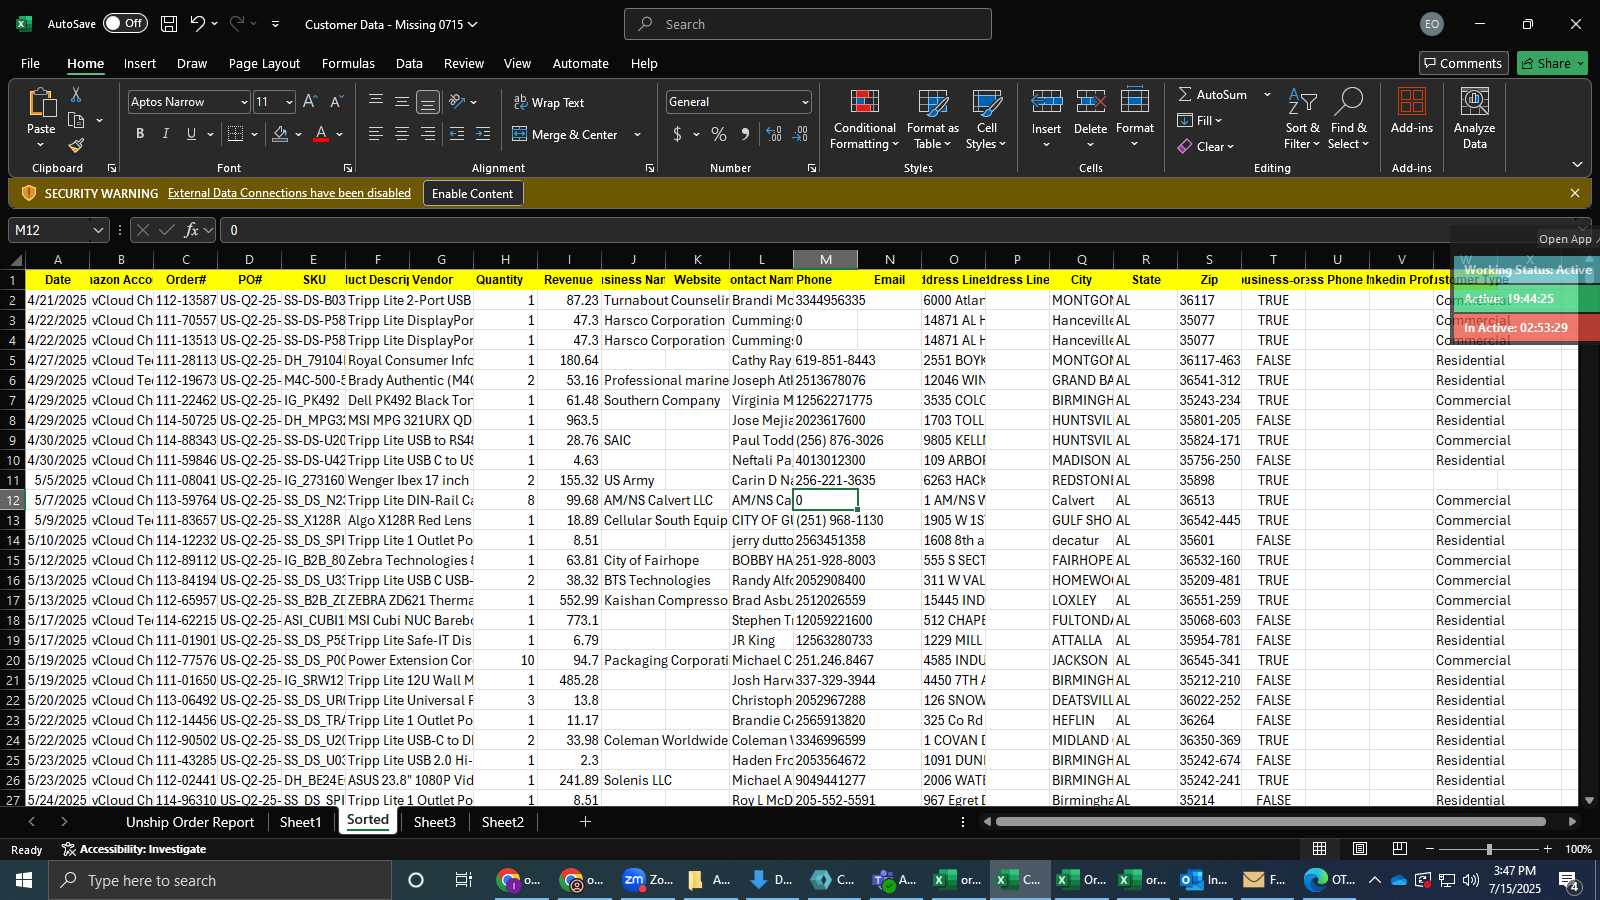
Task: Switch to Sheet3 tab
Action: [434, 822]
